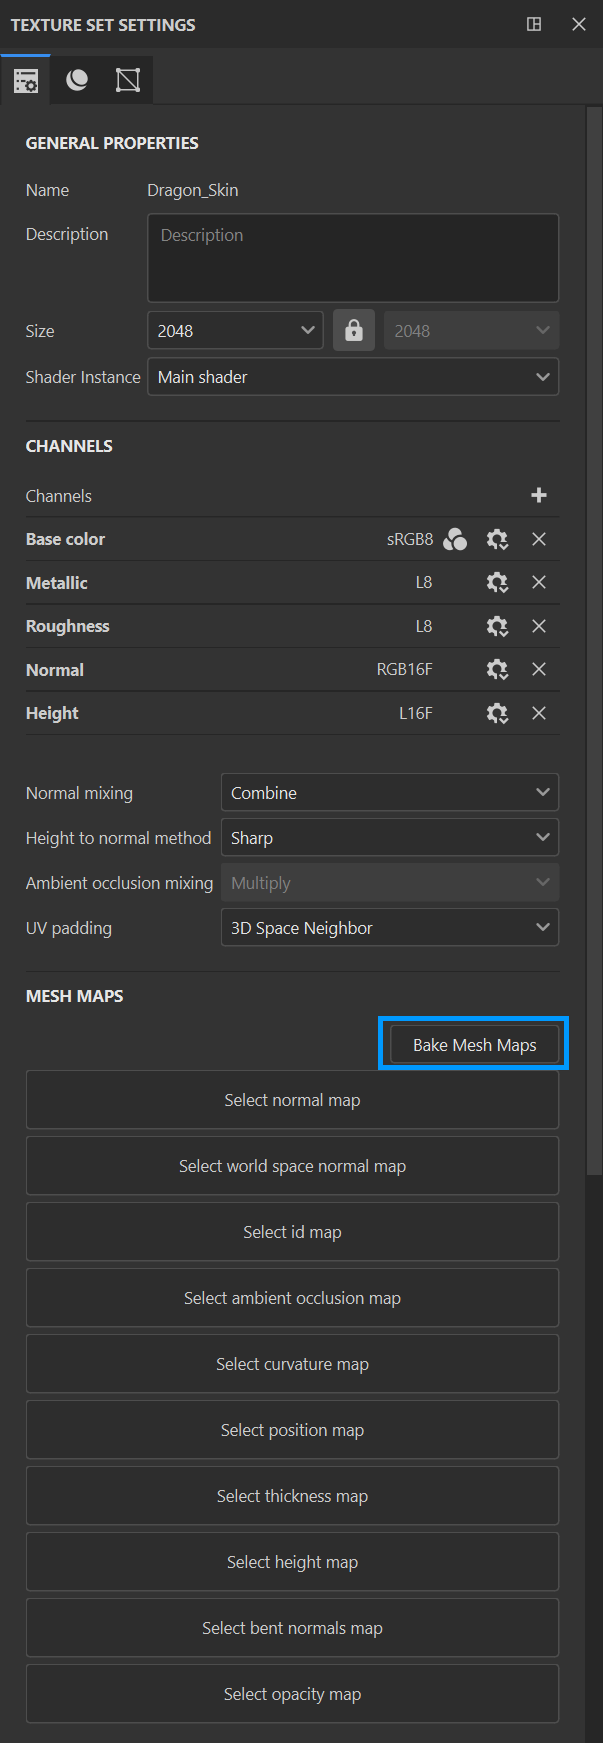
Task: Click Select ambient occlusion map button
Action: [292, 1298]
